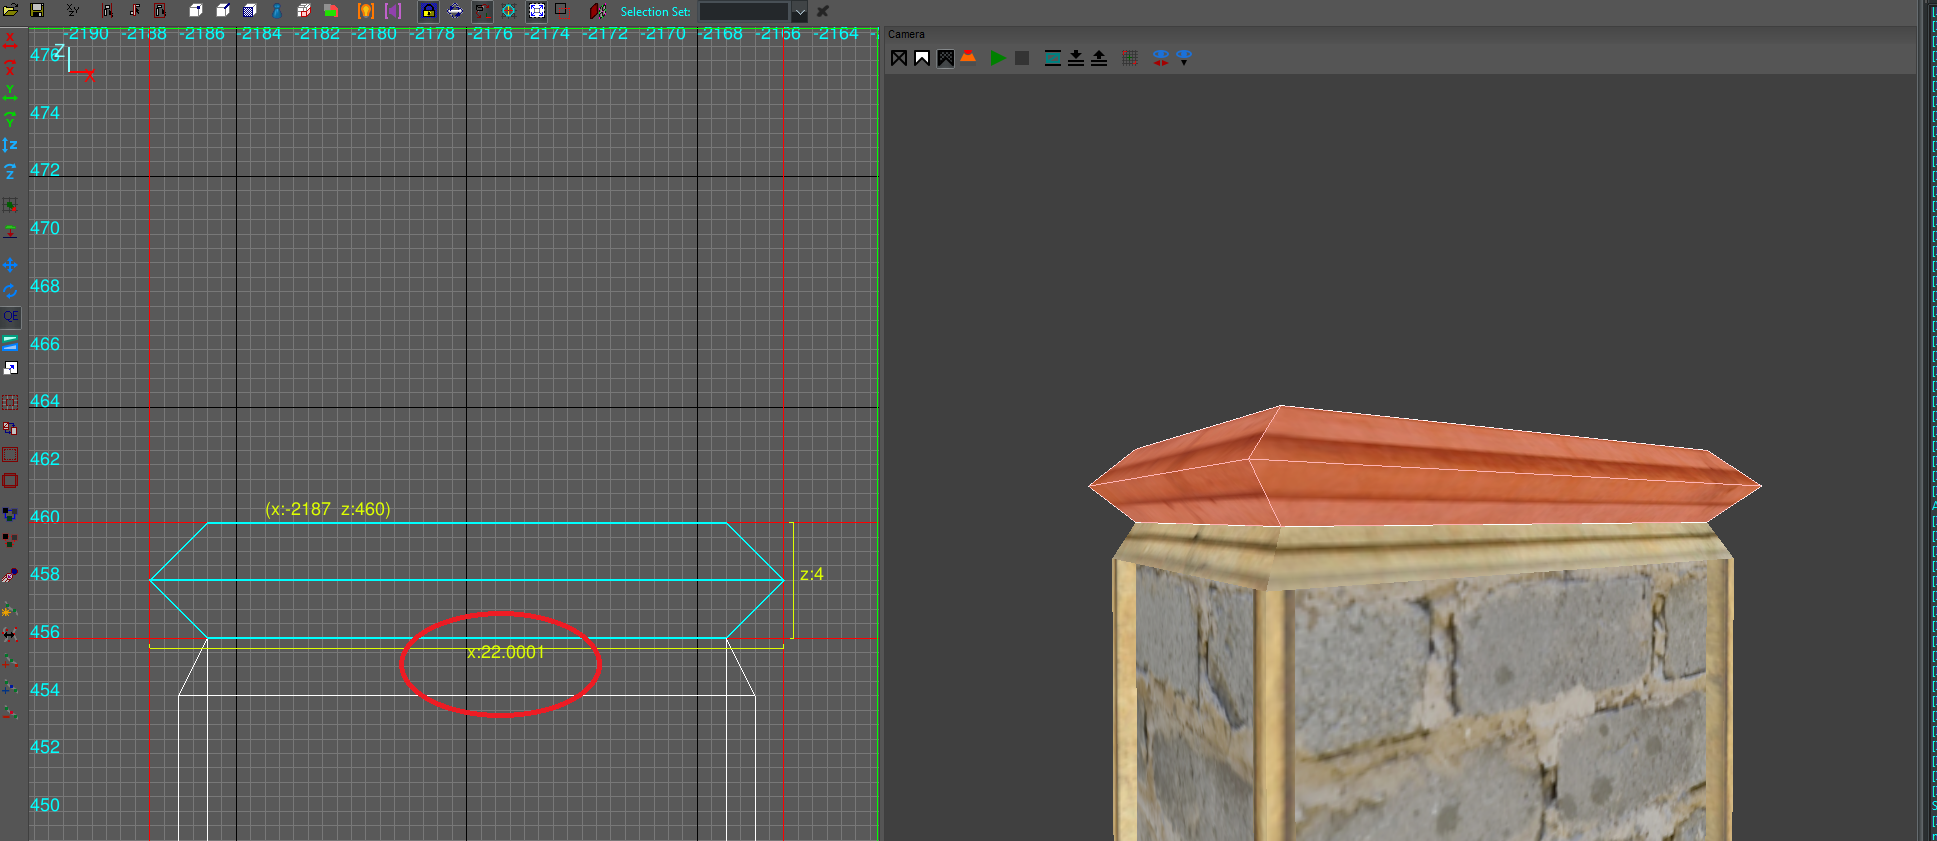Click the x:22.0001 dimension label
Viewport: 1937px width, 841px height.
point(506,652)
